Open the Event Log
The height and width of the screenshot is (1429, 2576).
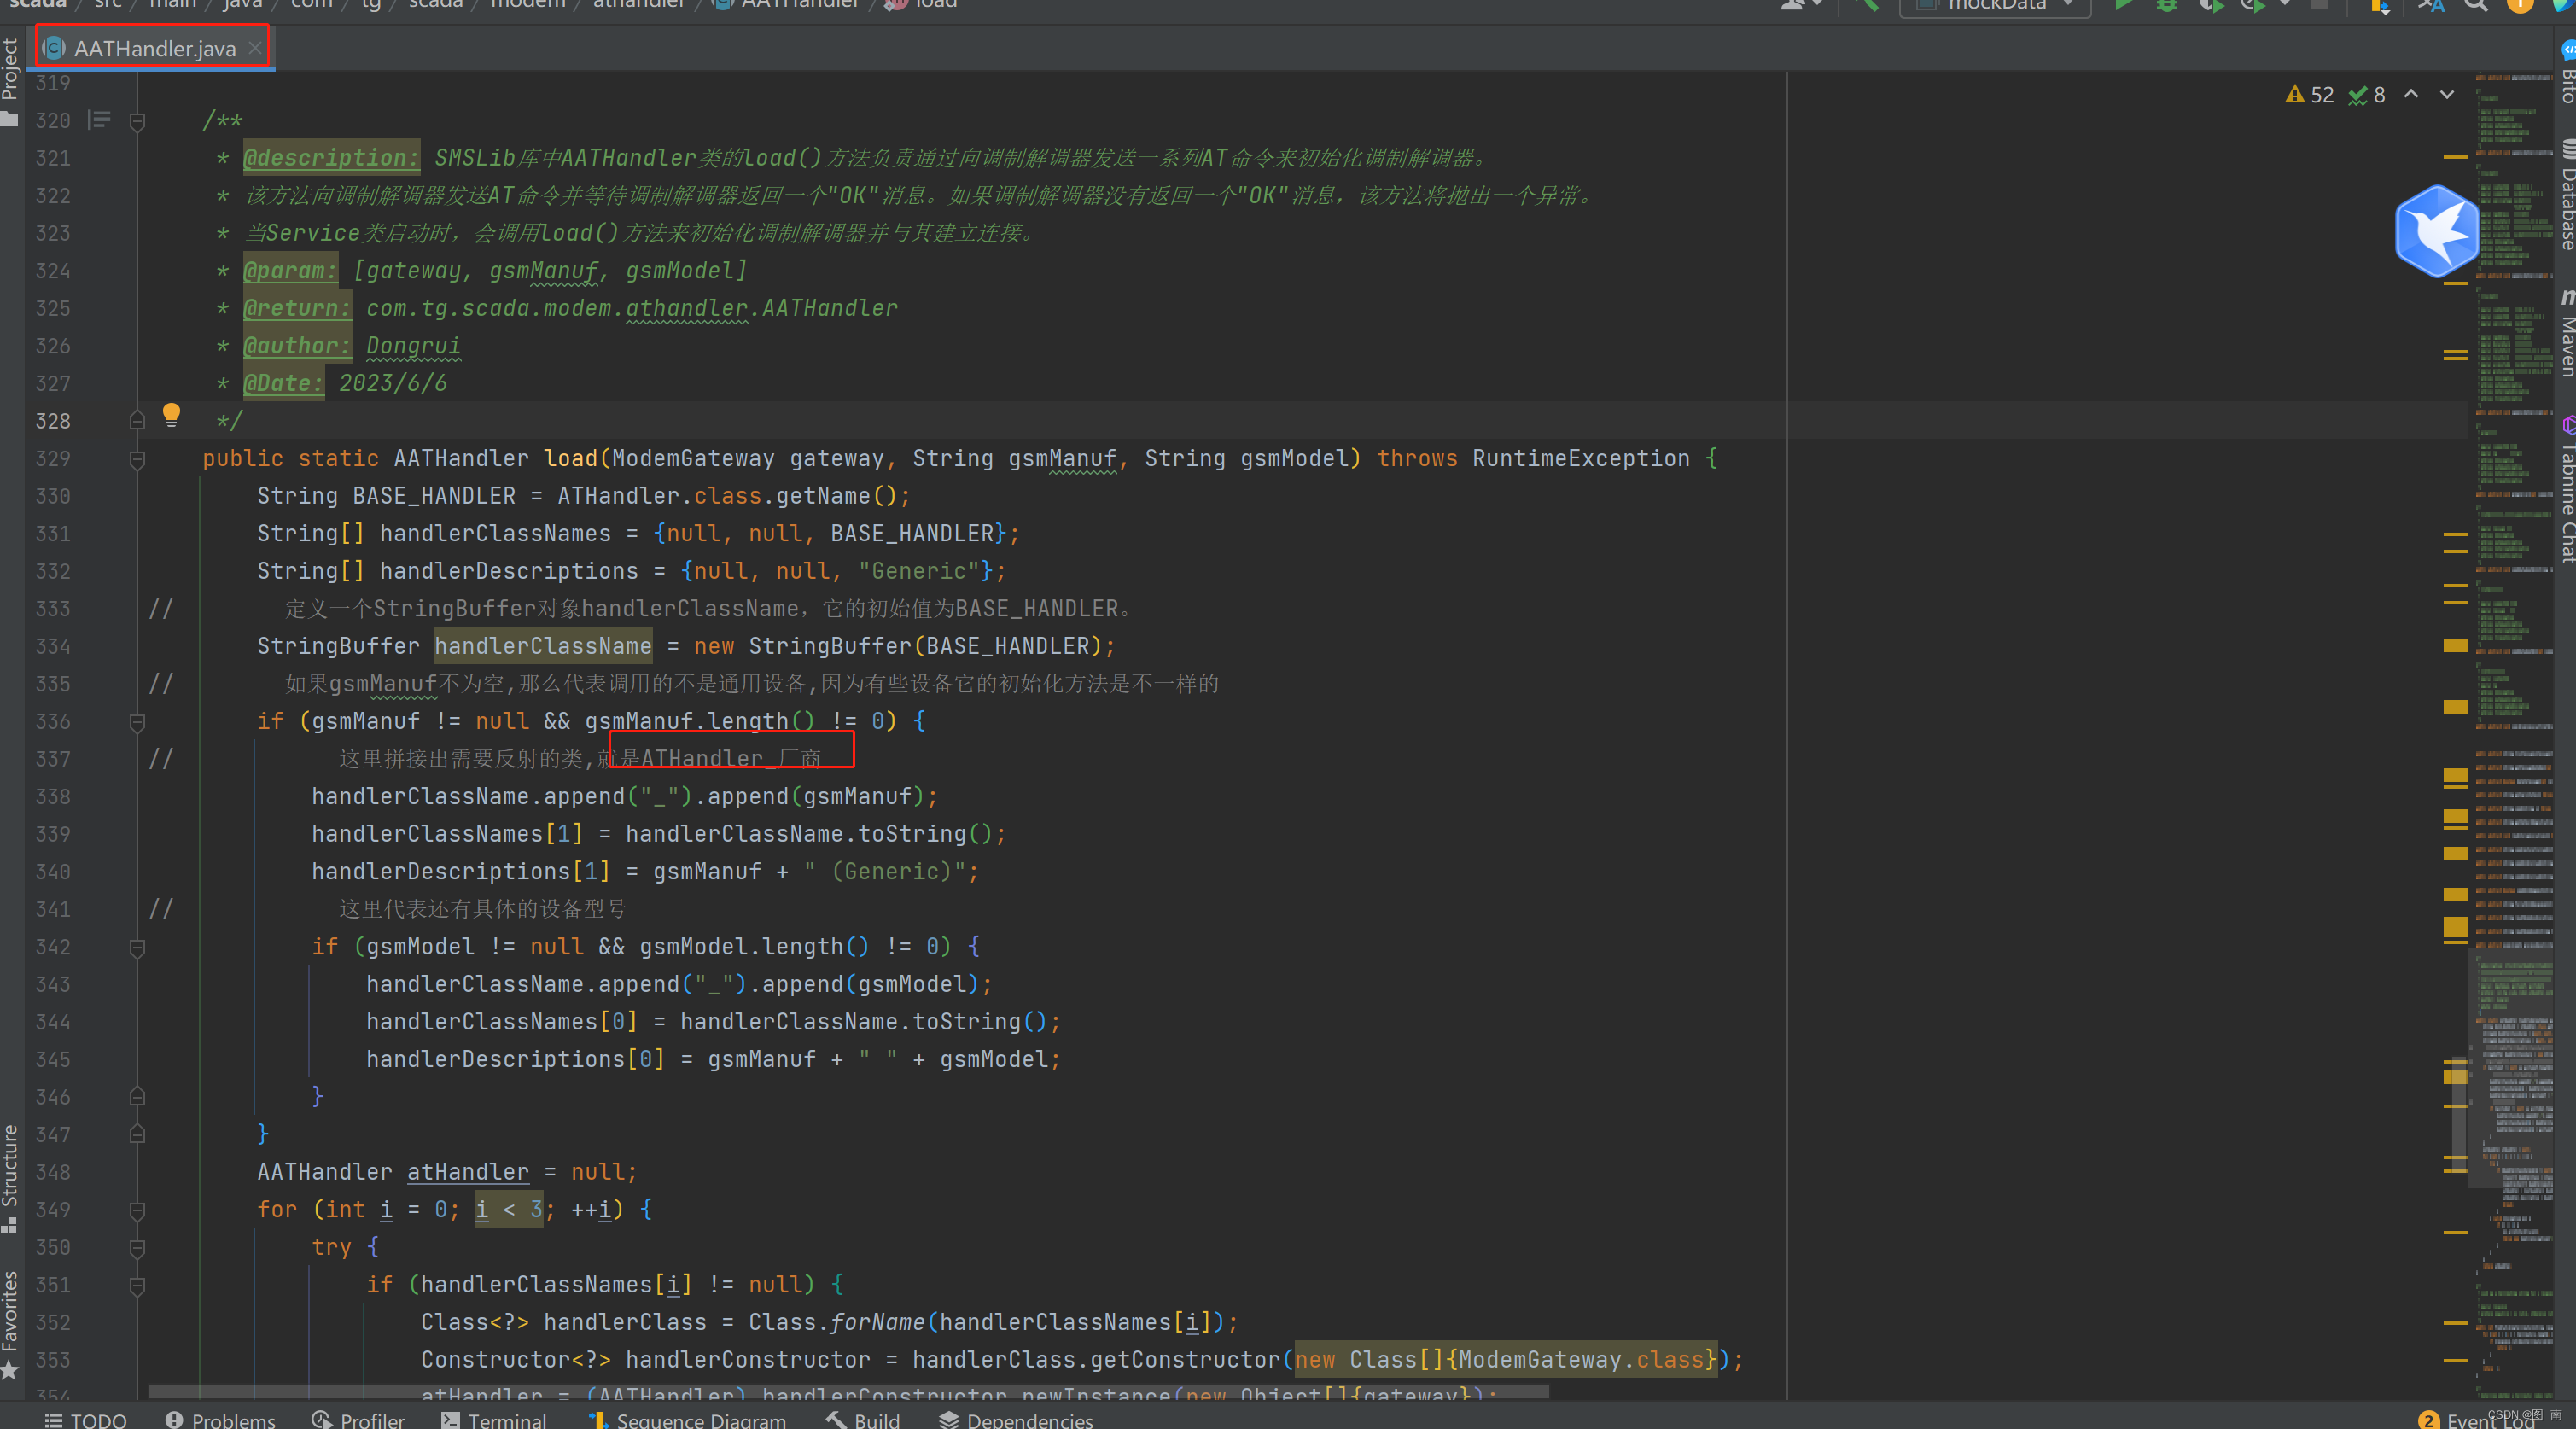pyautogui.click(x=2478, y=1420)
